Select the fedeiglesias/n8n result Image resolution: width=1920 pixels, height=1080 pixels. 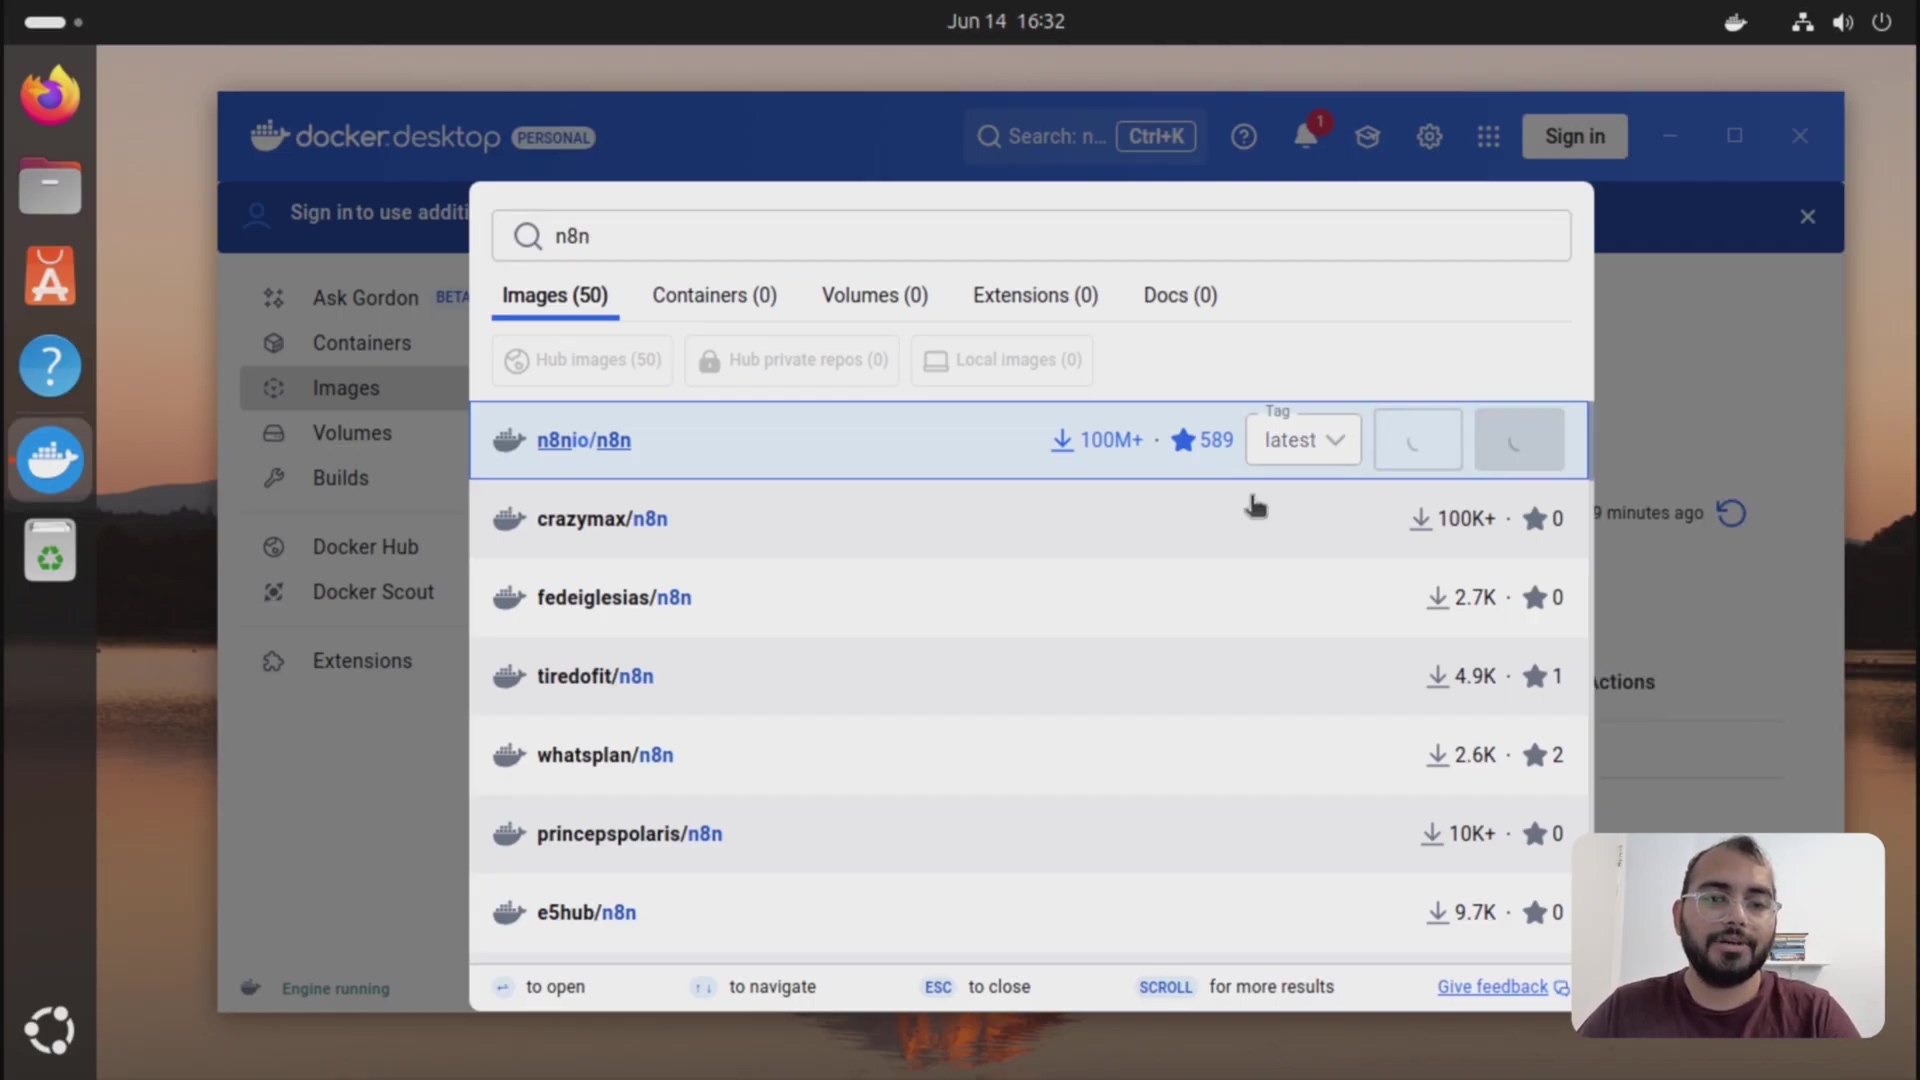(1029, 598)
